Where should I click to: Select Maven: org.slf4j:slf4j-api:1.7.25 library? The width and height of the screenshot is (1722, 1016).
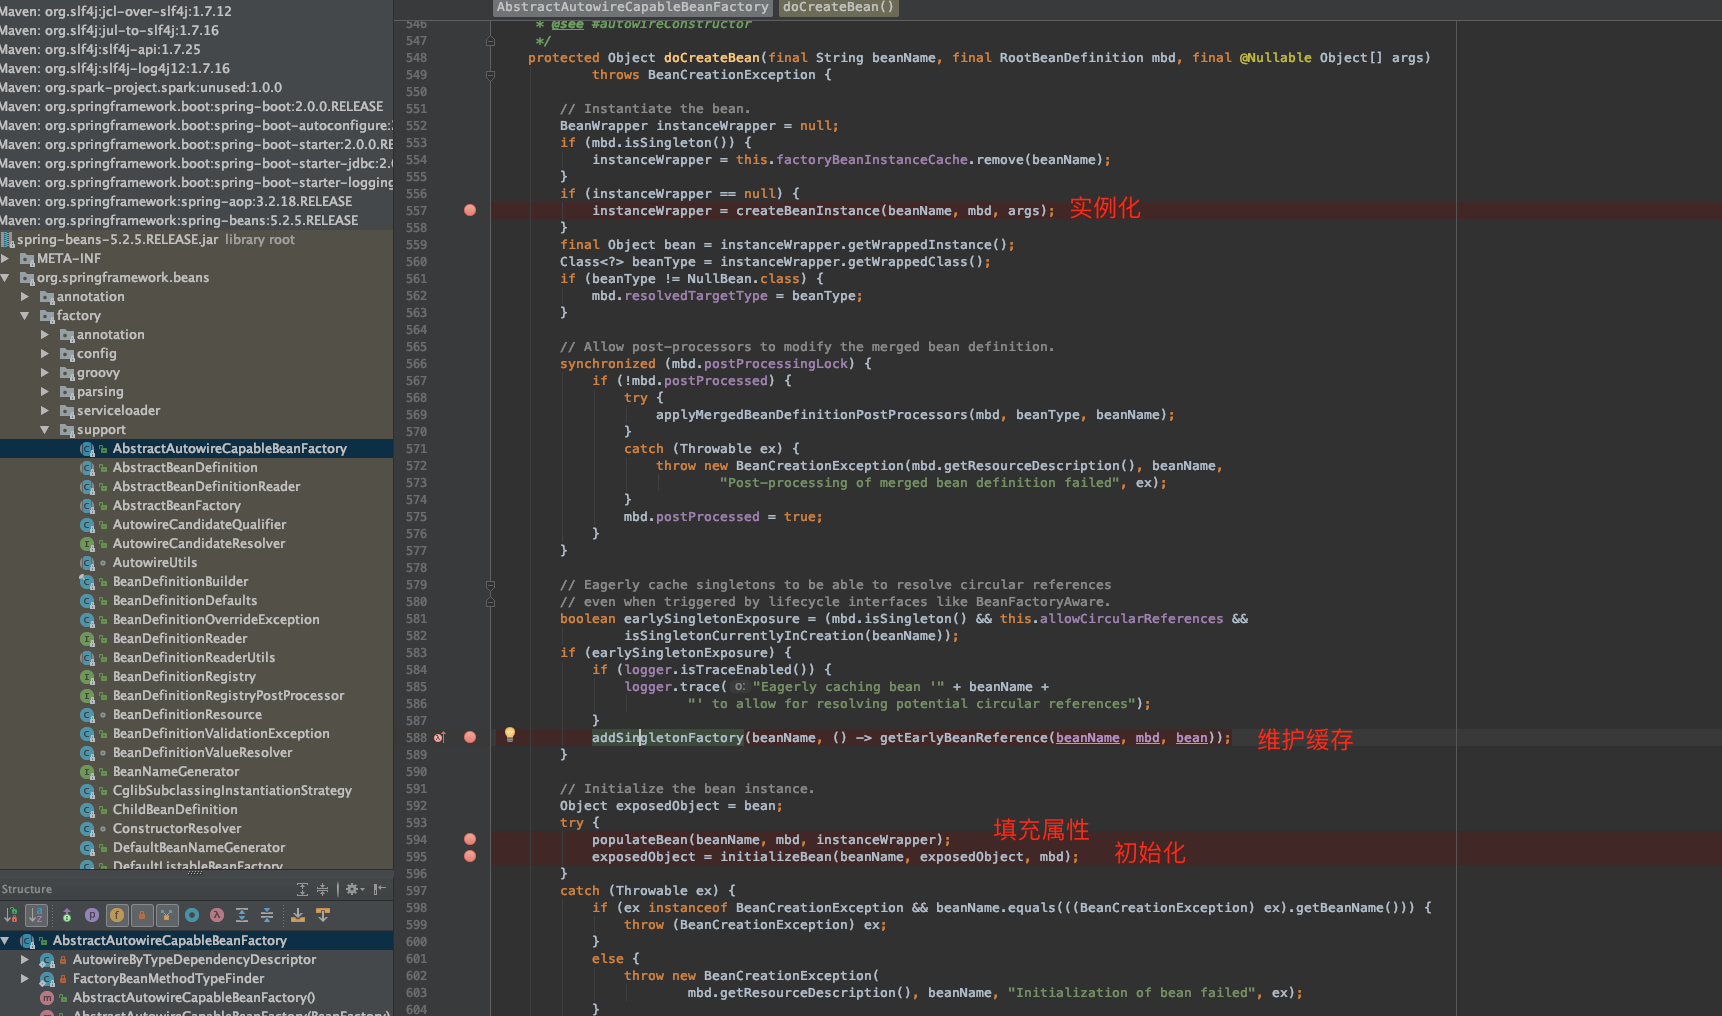[100, 49]
